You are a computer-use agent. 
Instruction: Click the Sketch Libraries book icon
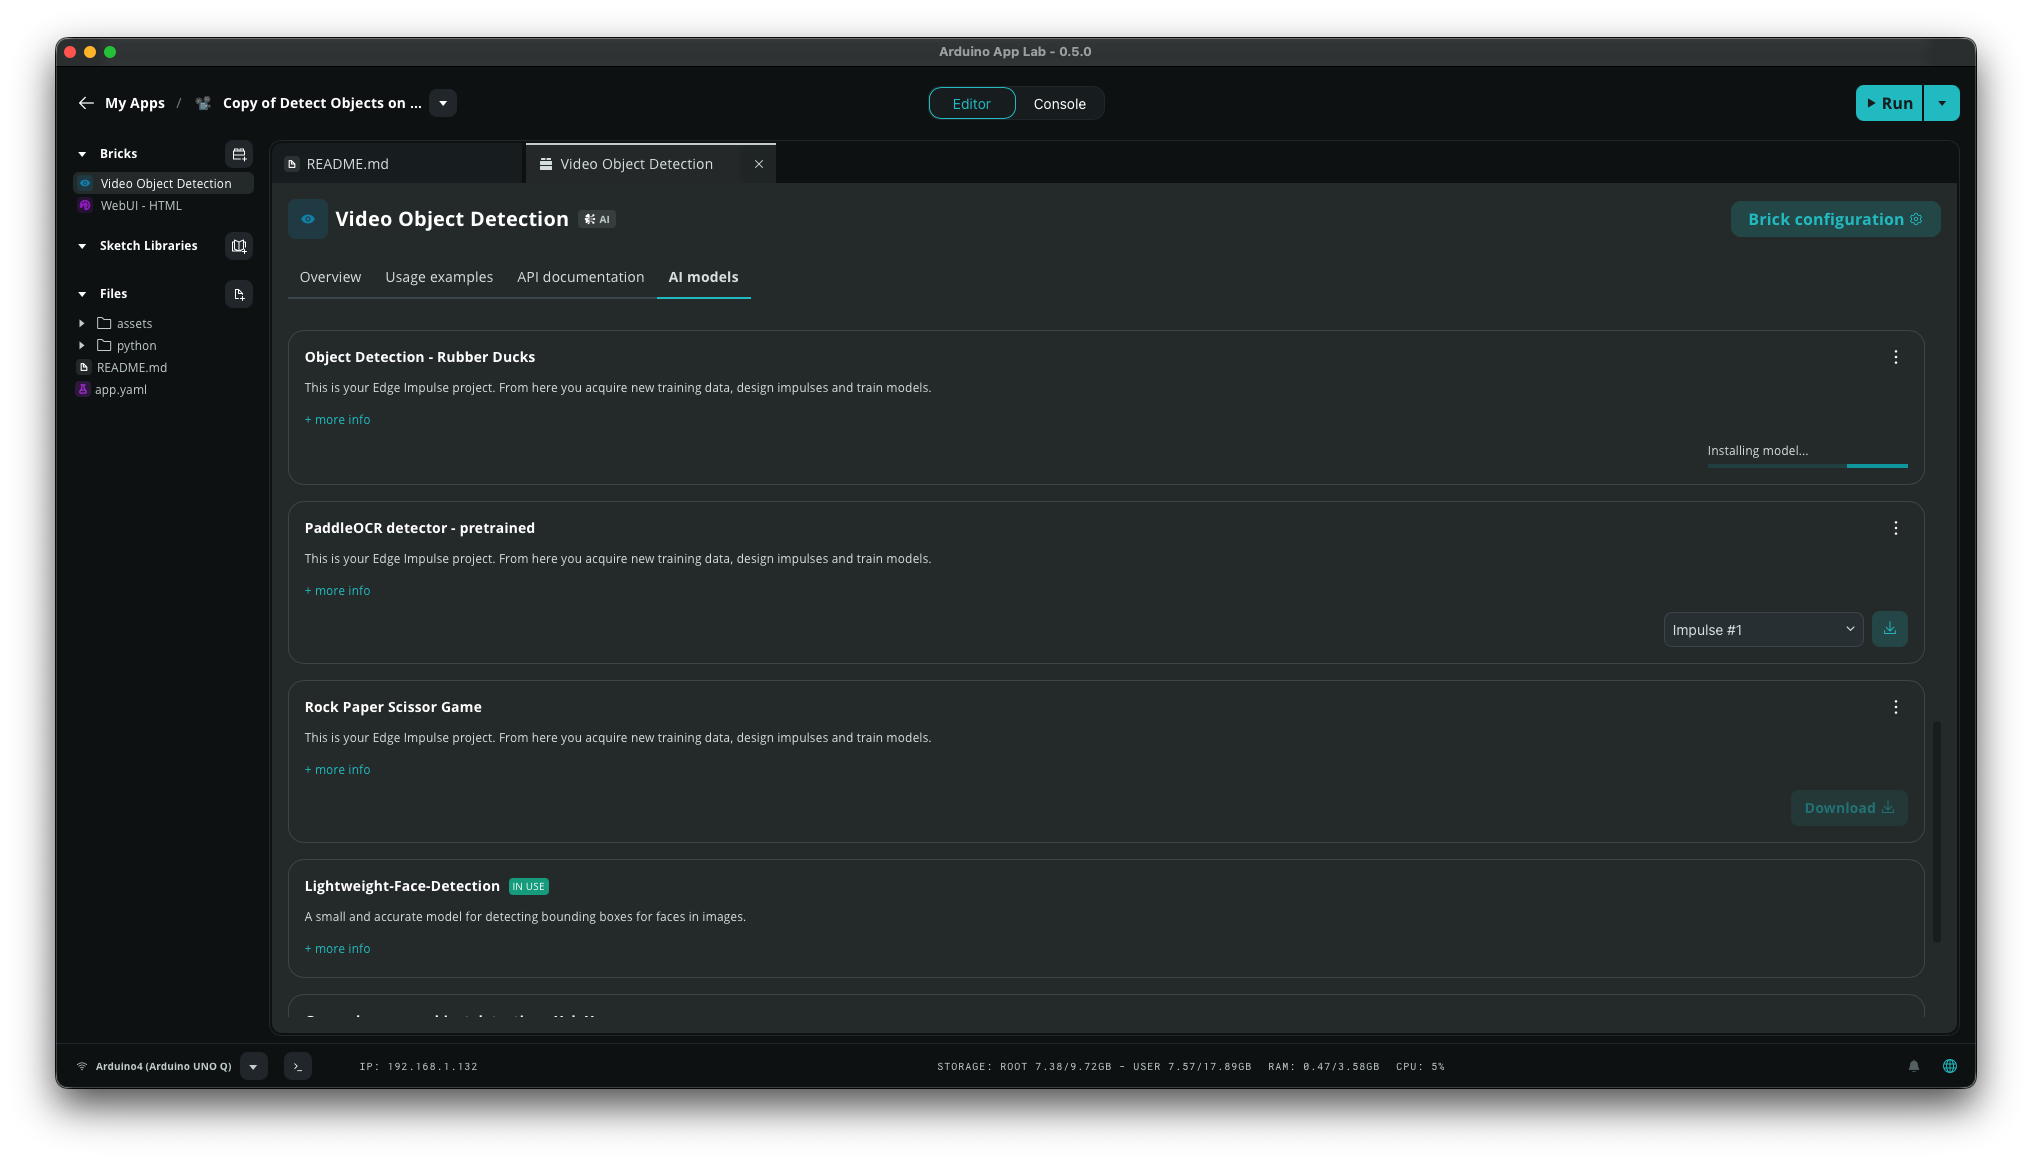[239, 246]
